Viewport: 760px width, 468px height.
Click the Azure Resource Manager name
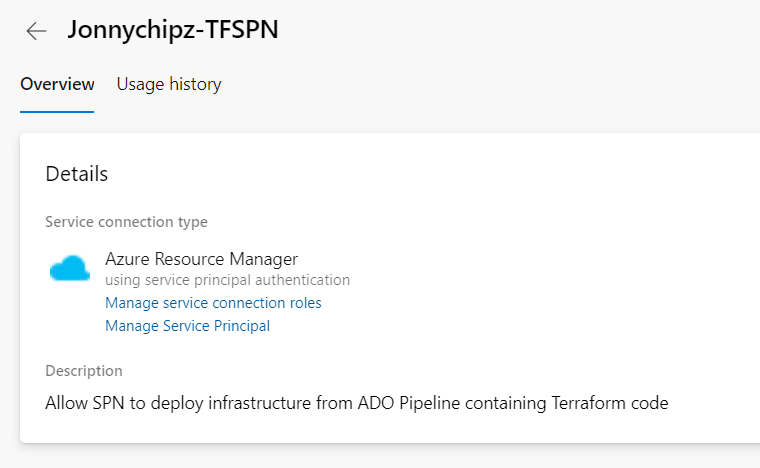201,259
